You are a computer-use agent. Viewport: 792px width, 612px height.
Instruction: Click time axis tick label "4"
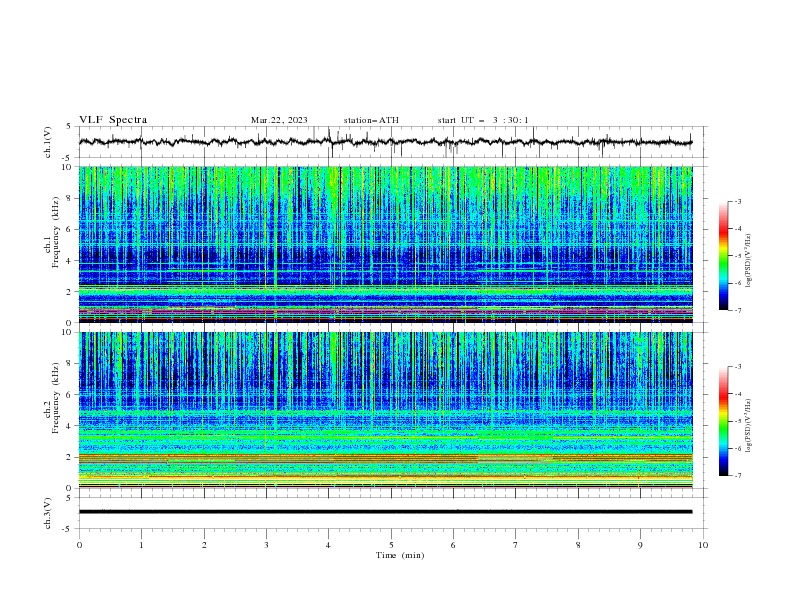pyautogui.click(x=328, y=545)
